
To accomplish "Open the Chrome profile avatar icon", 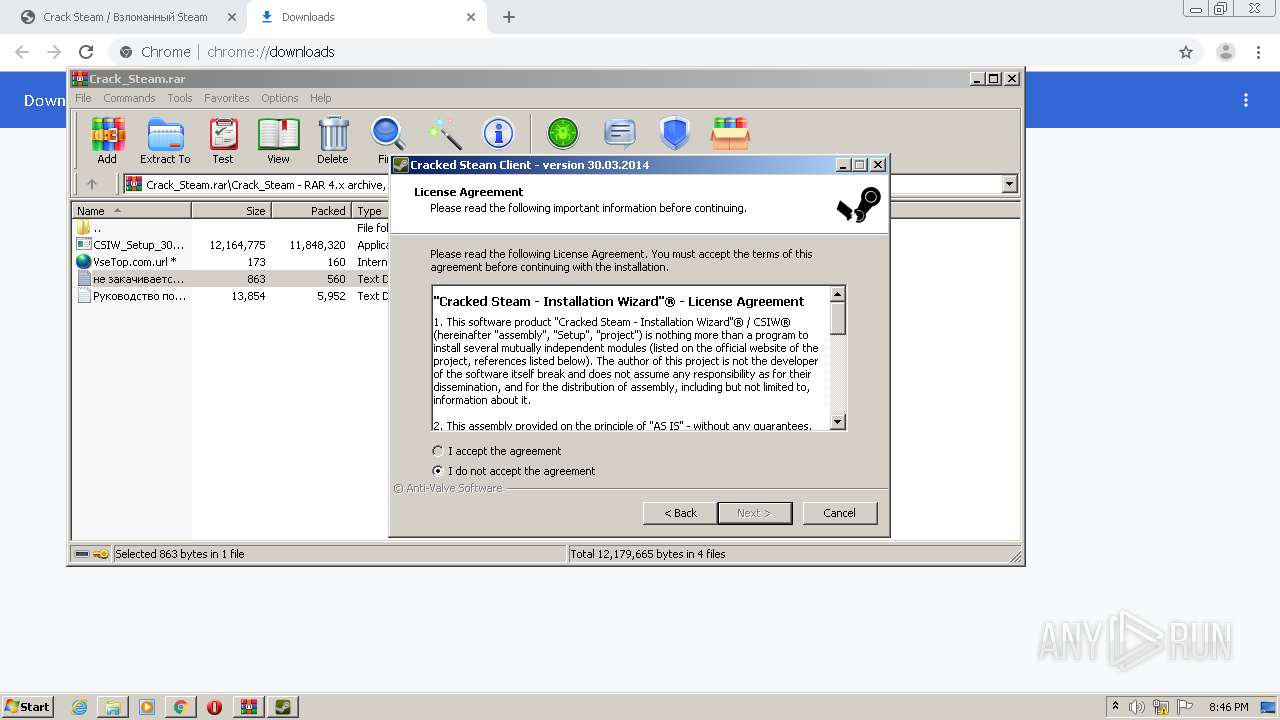I will coord(1226,52).
